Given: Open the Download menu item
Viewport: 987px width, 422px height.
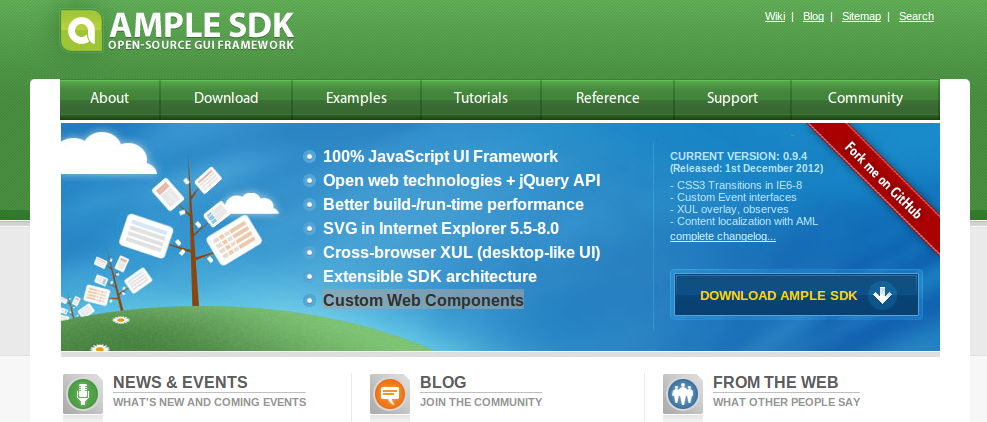Looking at the screenshot, I should tap(226, 98).
